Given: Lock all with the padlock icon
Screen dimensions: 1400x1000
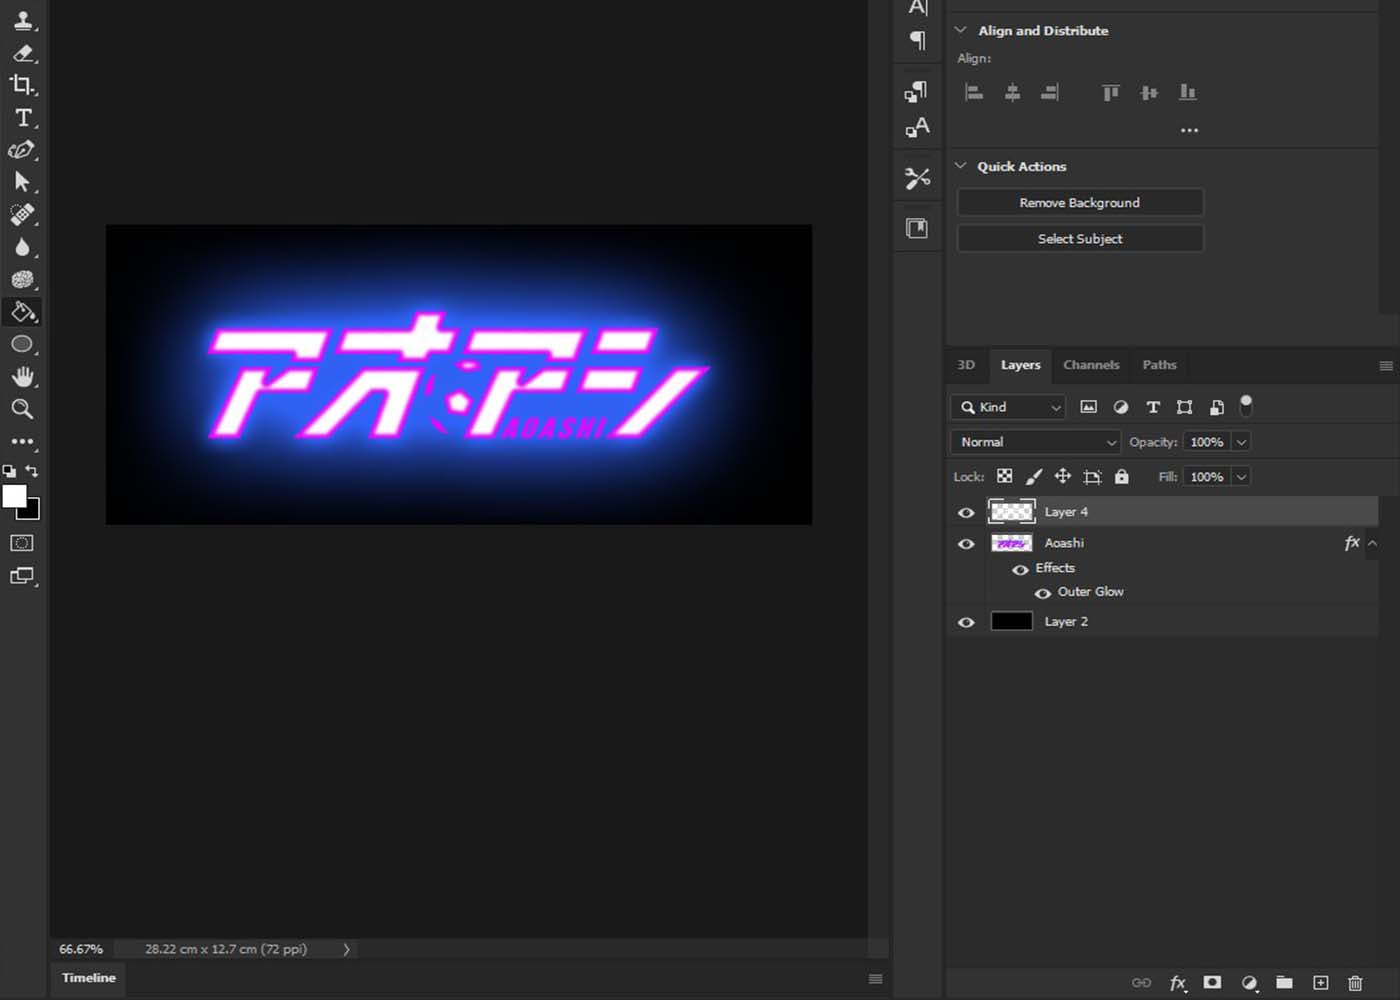Looking at the screenshot, I should (1122, 477).
